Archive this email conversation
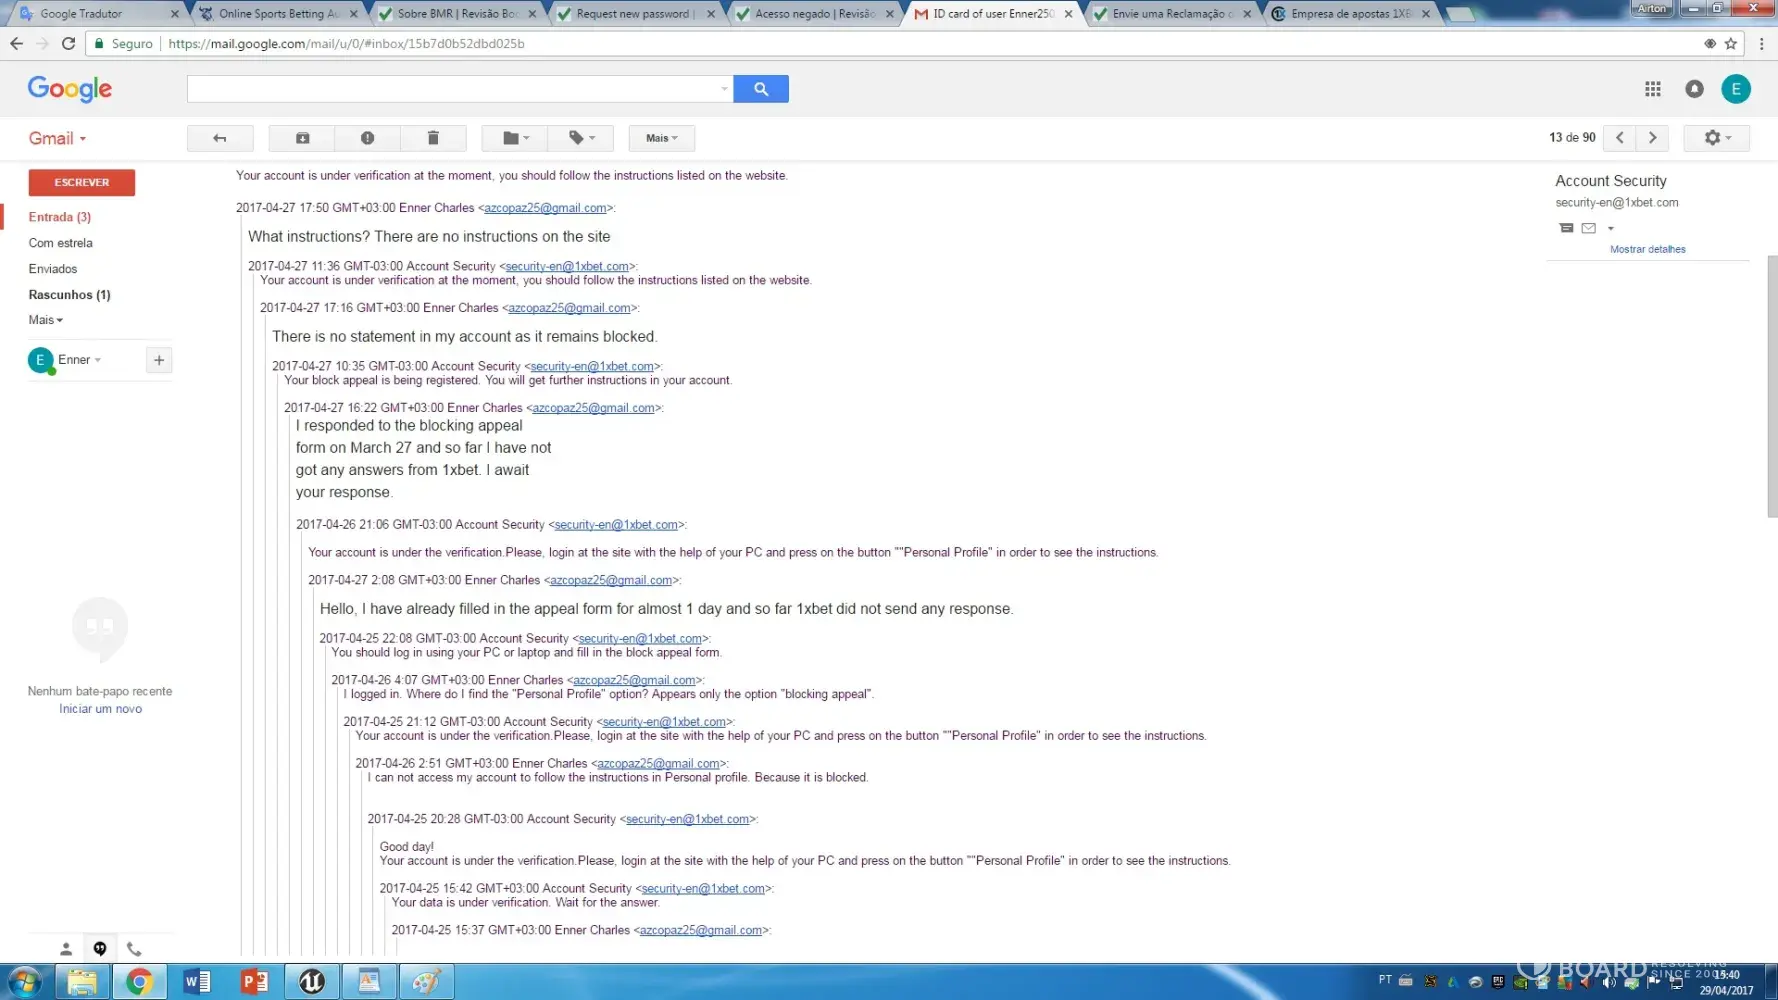1778x1000 pixels. click(x=302, y=138)
